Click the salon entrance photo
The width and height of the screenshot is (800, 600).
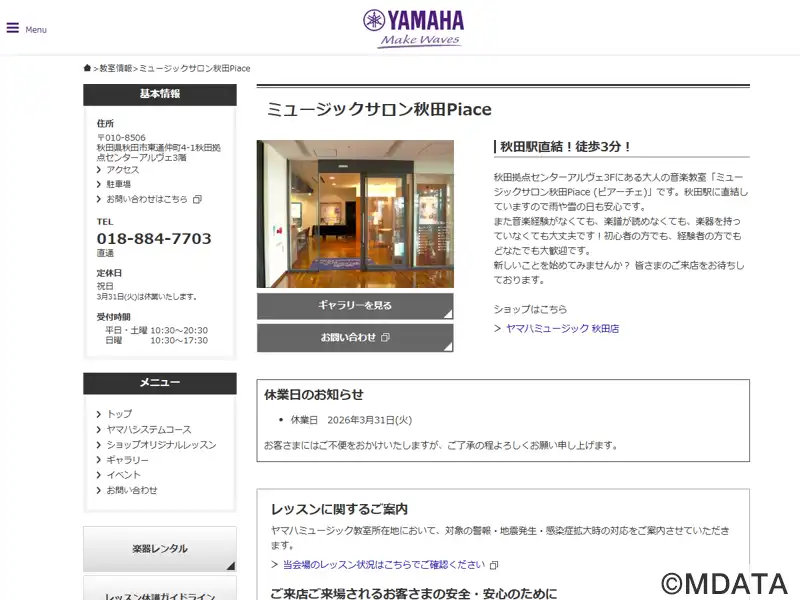click(355, 214)
